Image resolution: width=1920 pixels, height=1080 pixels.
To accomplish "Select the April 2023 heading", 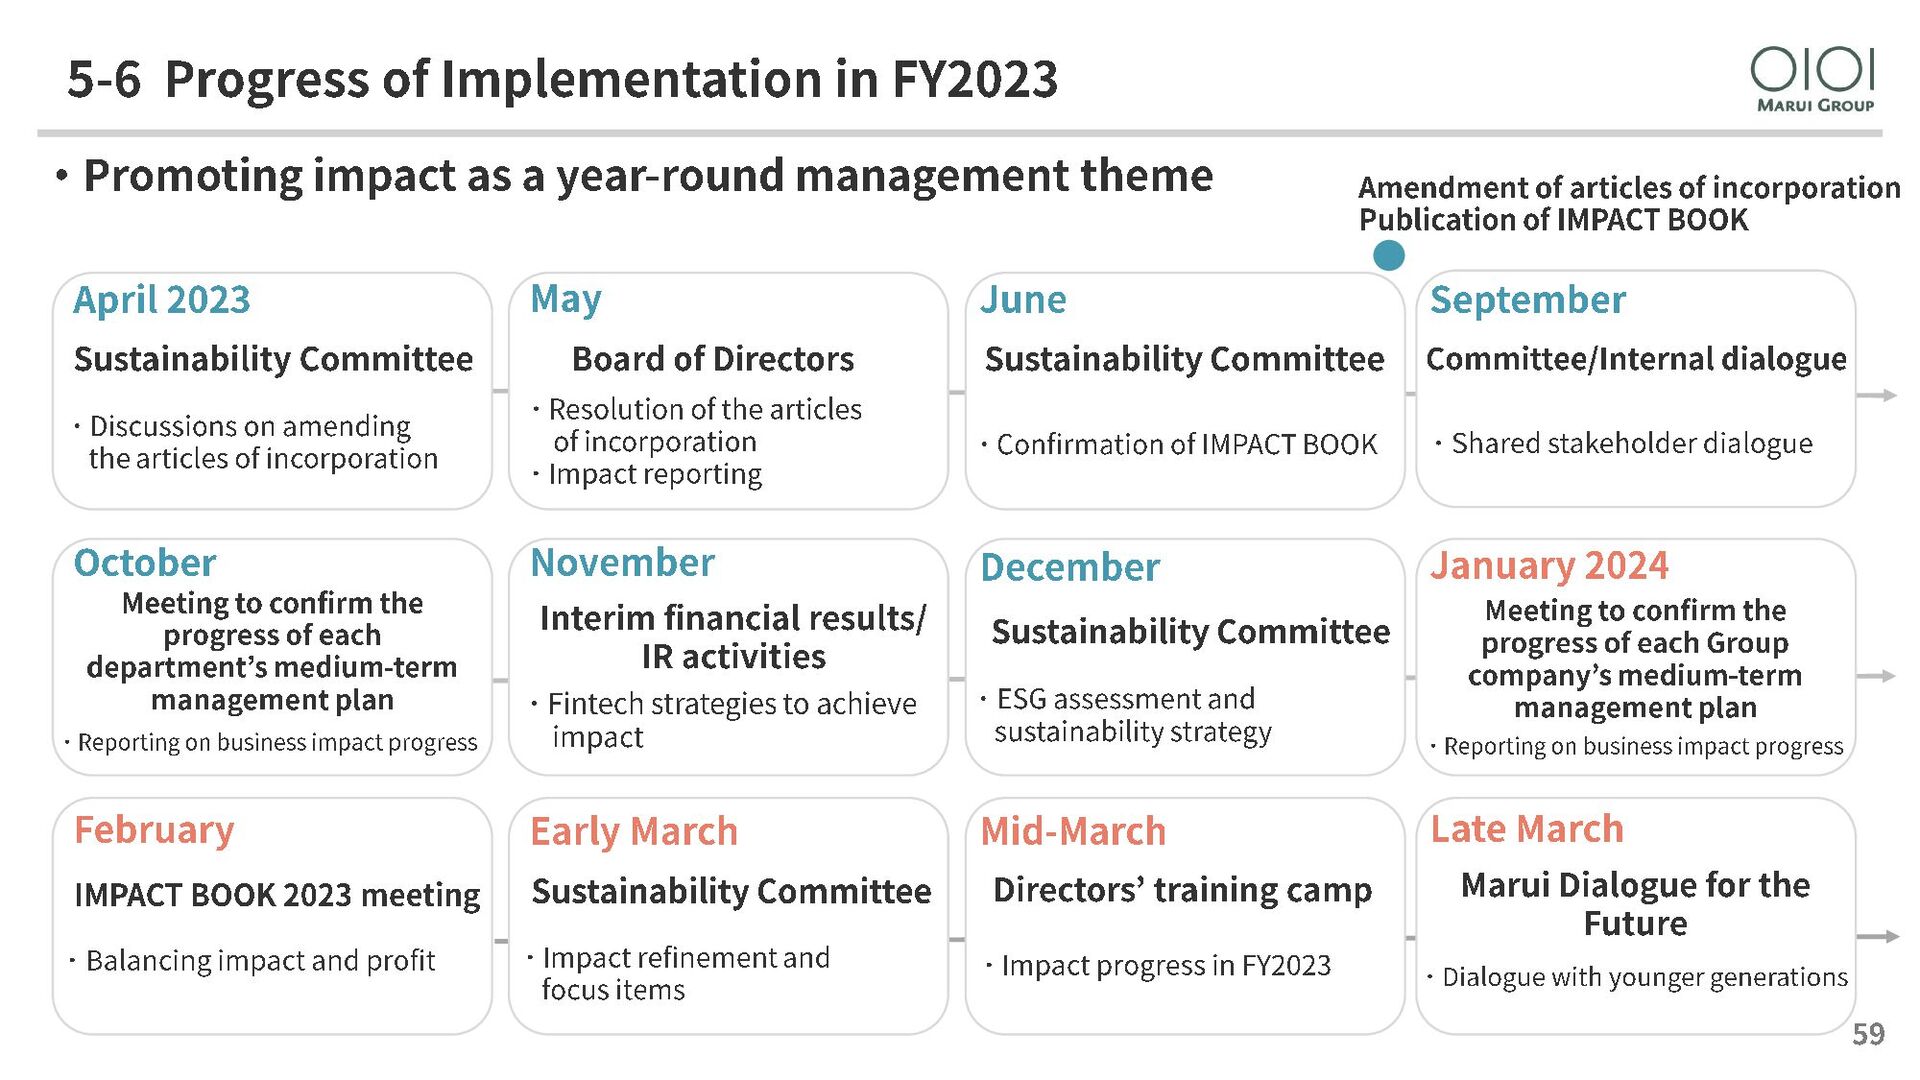I will pyautogui.click(x=162, y=300).
